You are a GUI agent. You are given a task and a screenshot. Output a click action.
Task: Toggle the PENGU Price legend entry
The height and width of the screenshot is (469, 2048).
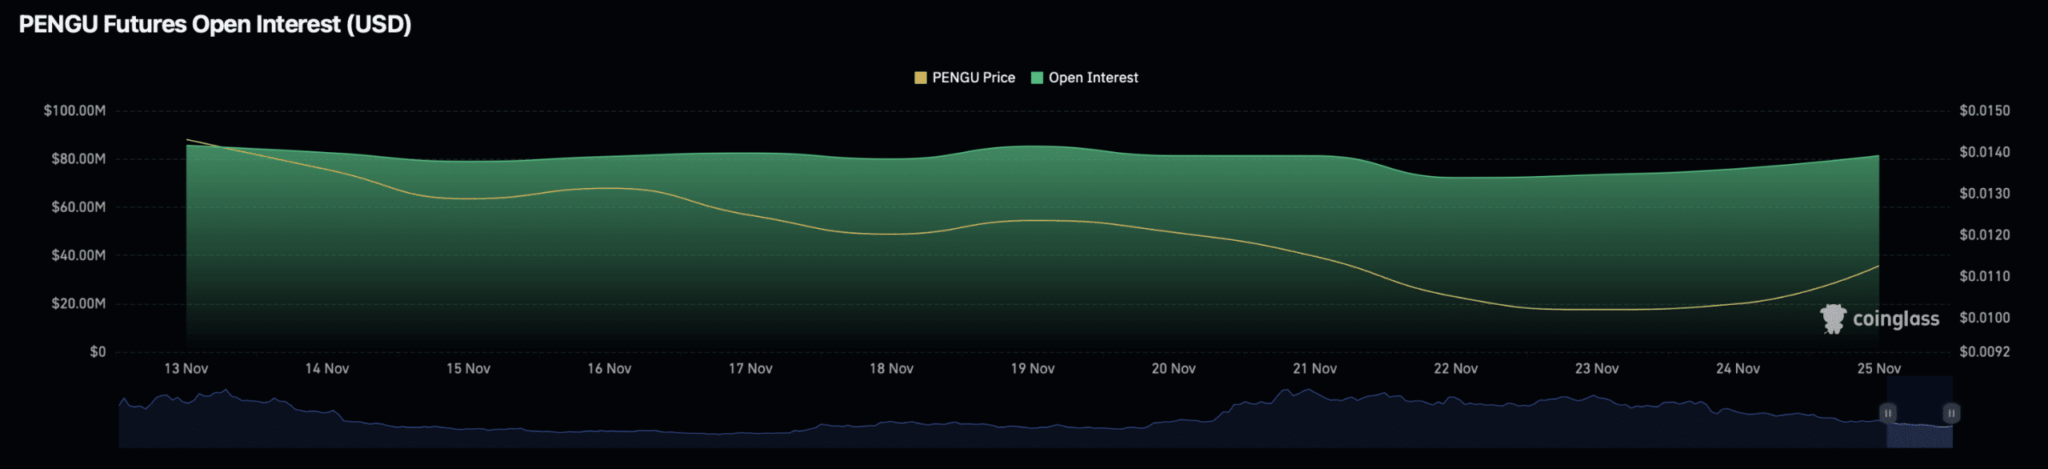pyautogui.click(x=965, y=78)
